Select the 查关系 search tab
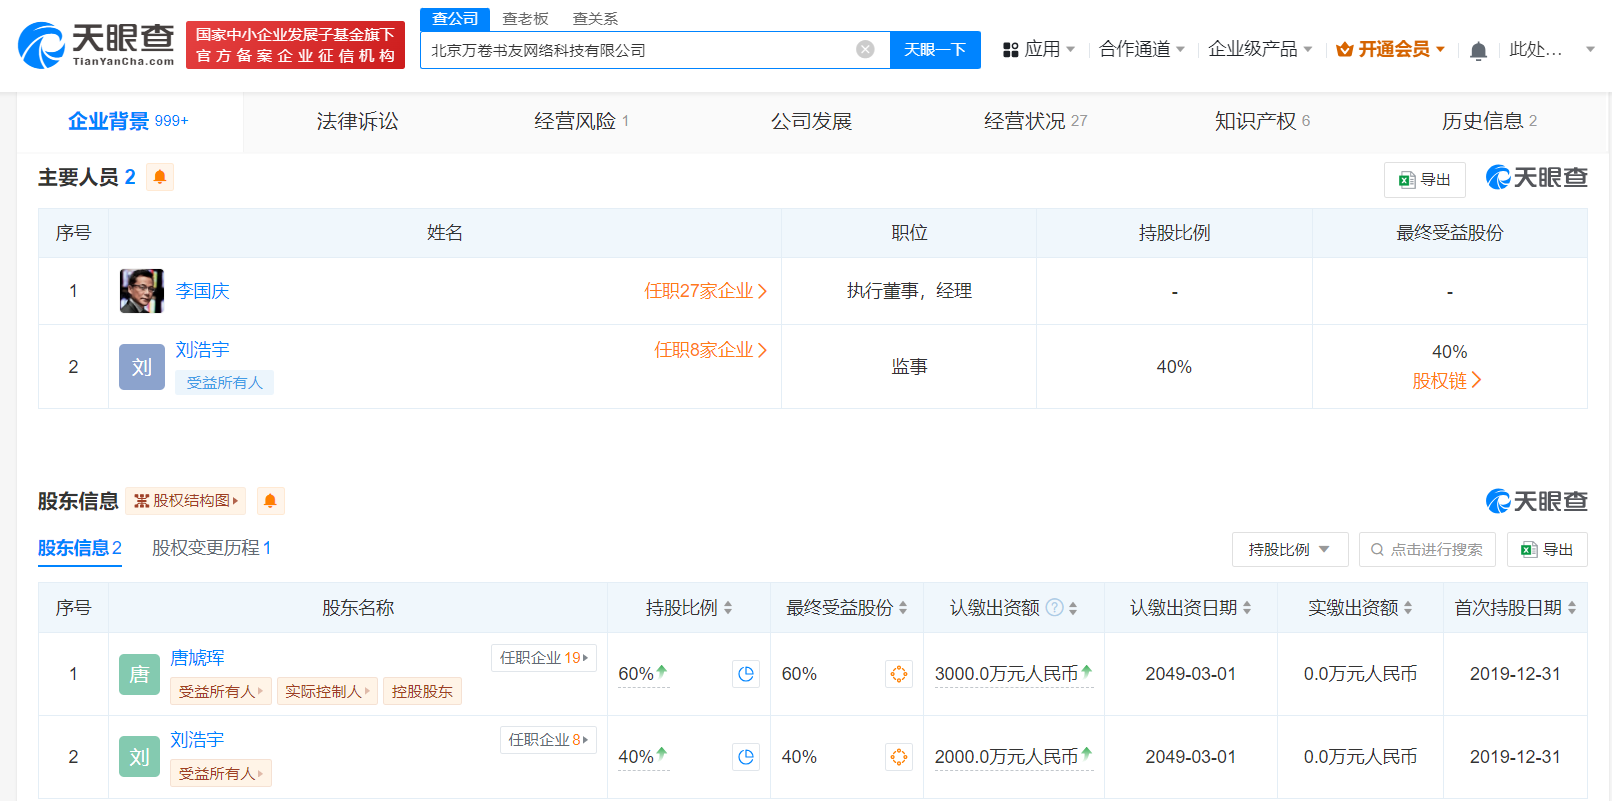This screenshot has width=1612, height=801. (595, 19)
